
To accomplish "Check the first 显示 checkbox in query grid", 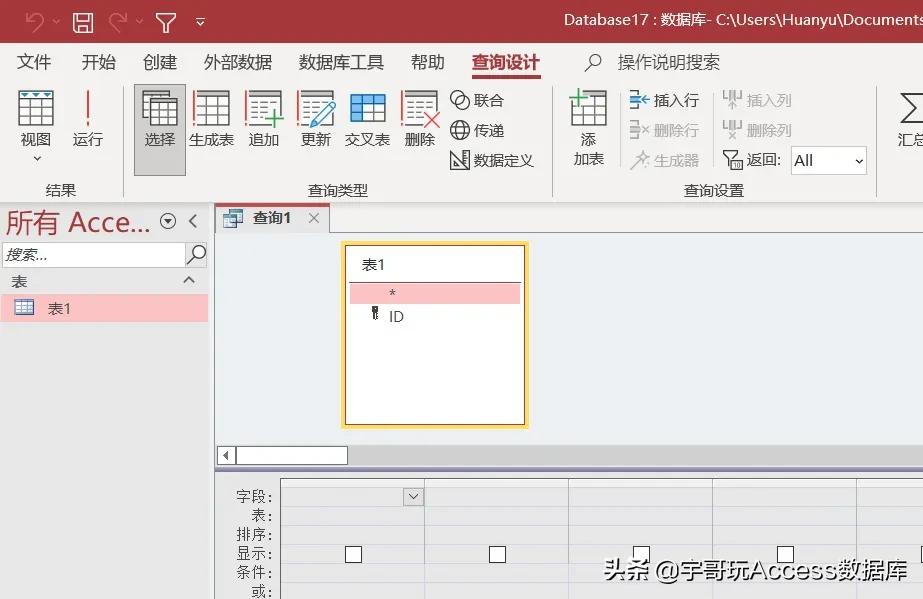I will pyautogui.click(x=353, y=553).
